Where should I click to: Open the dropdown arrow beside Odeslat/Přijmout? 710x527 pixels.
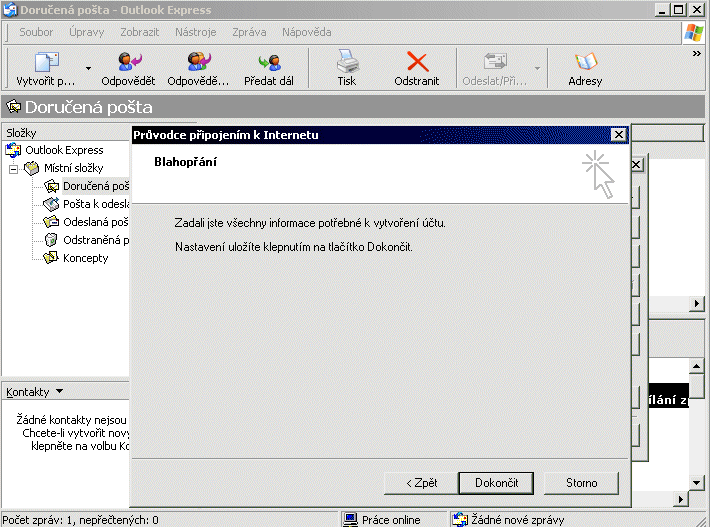537,68
